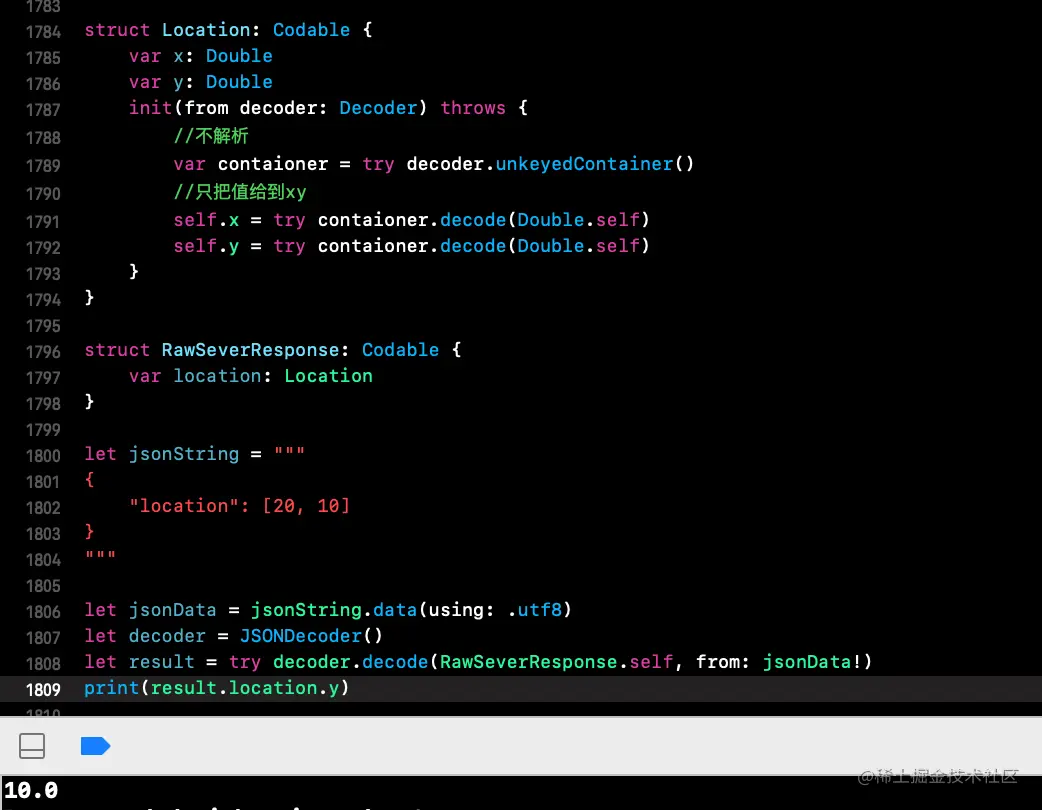The width and height of the screenshot is (1042, 810).
Task: Click line number 1809 in the gutter
Action: coord(43,689)
